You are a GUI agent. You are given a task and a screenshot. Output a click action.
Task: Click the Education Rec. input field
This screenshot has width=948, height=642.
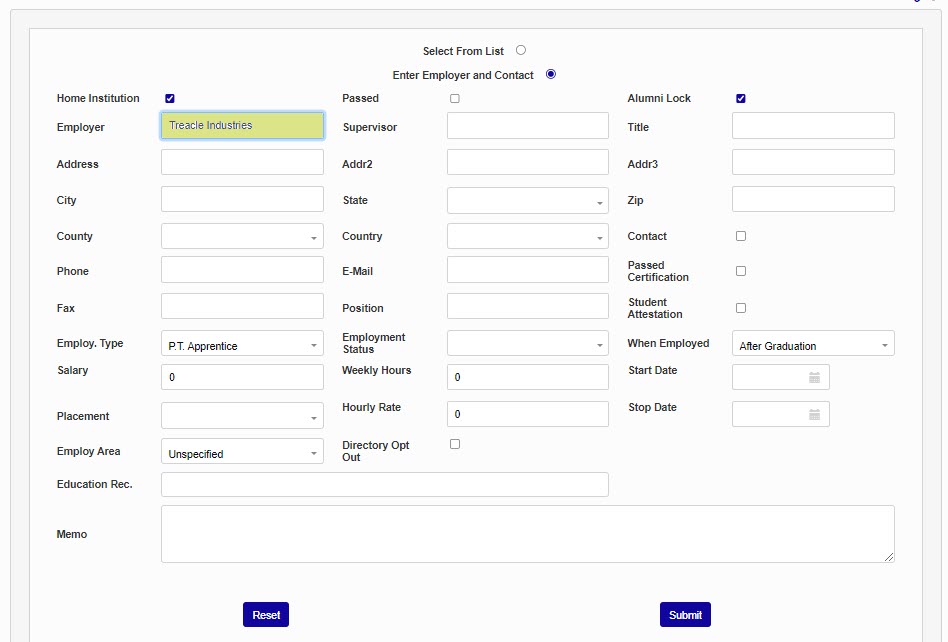point(384,485)
